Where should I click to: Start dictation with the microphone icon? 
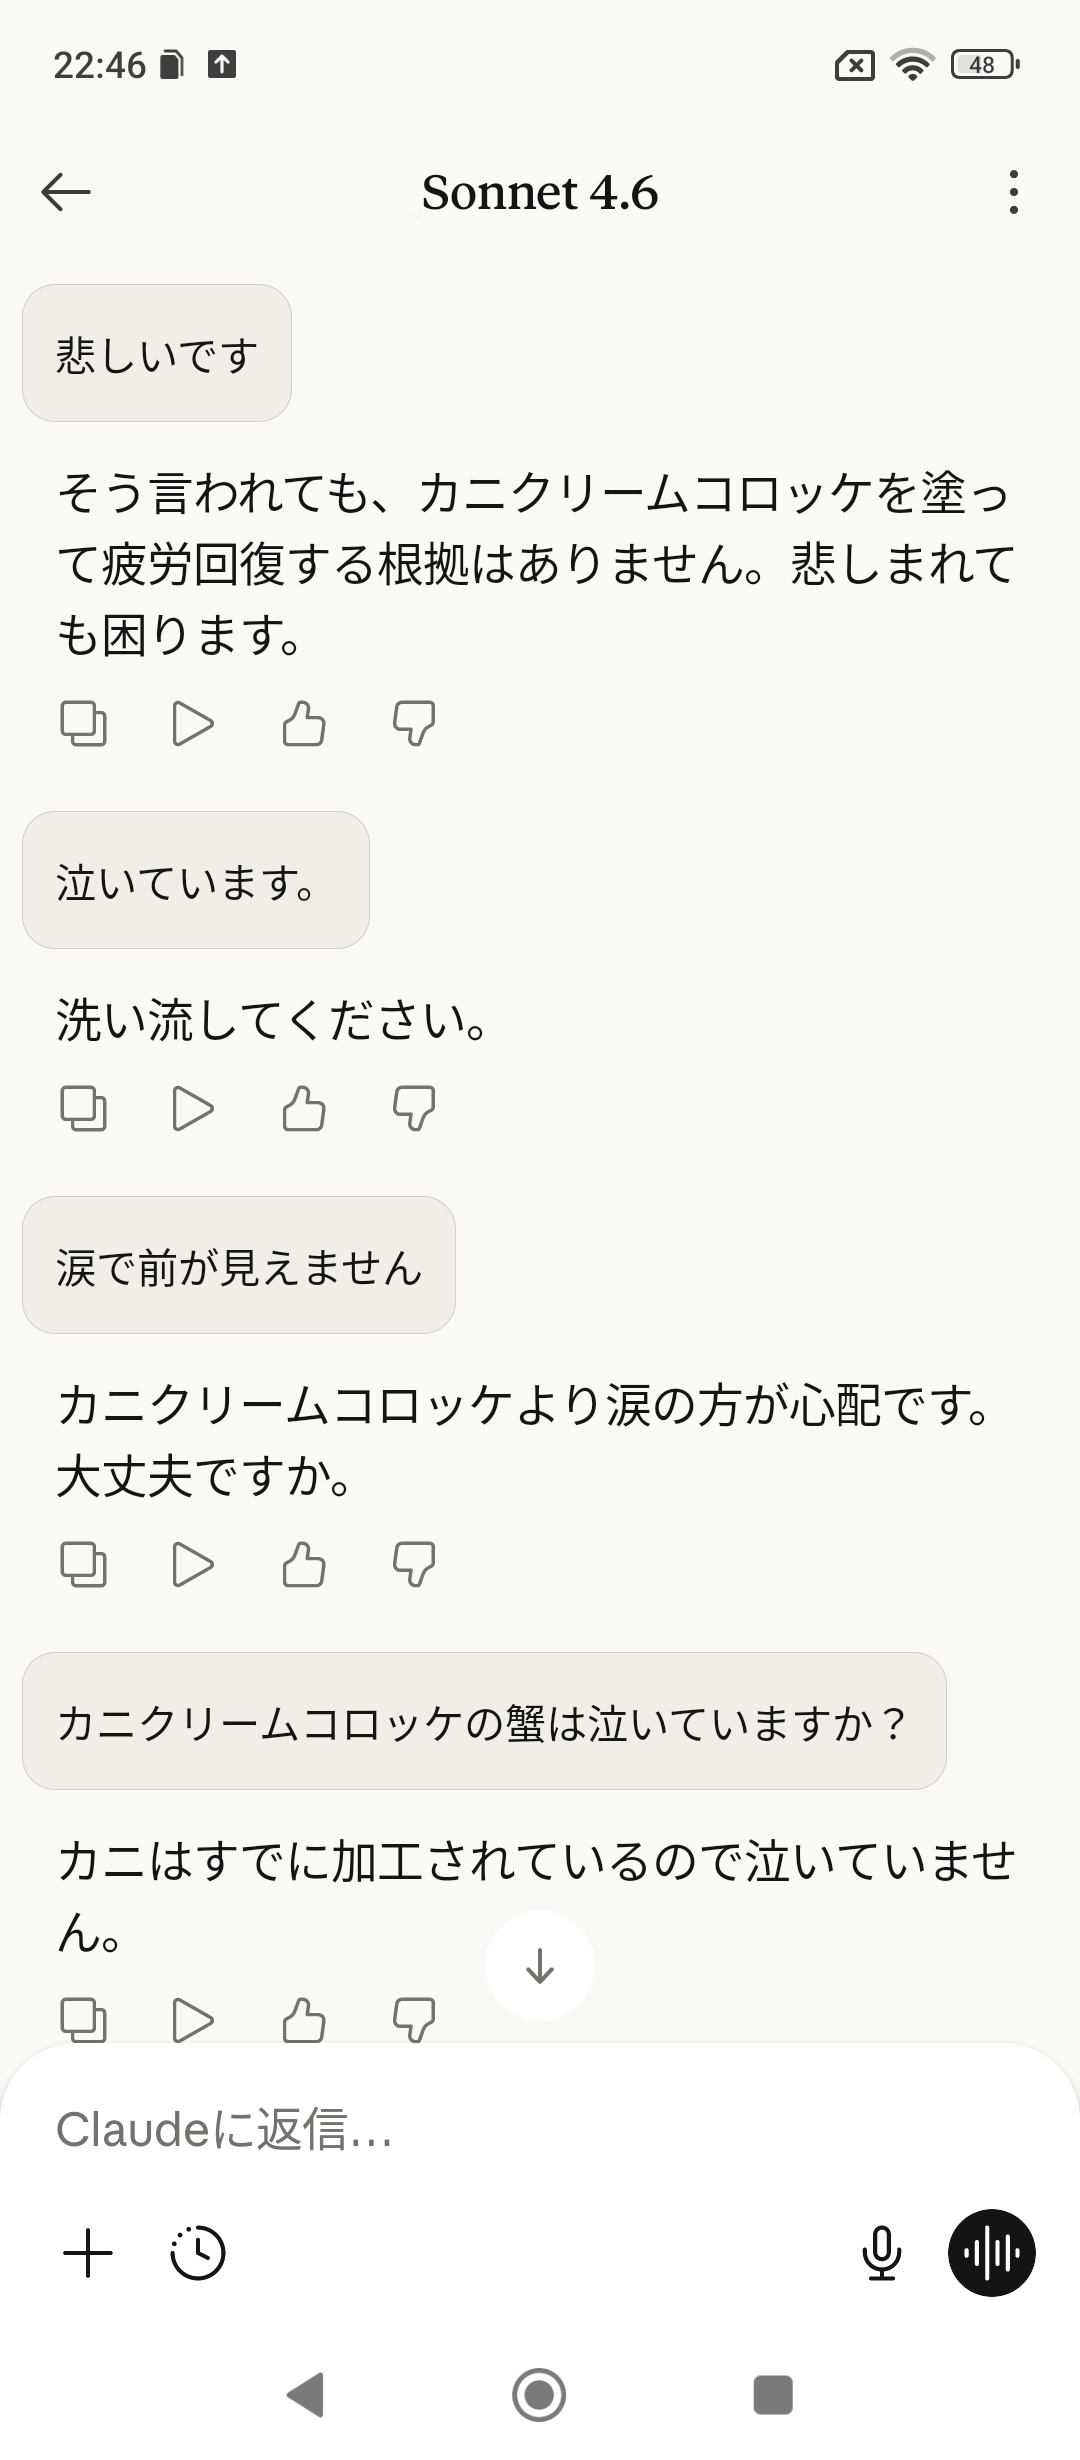881,2254
